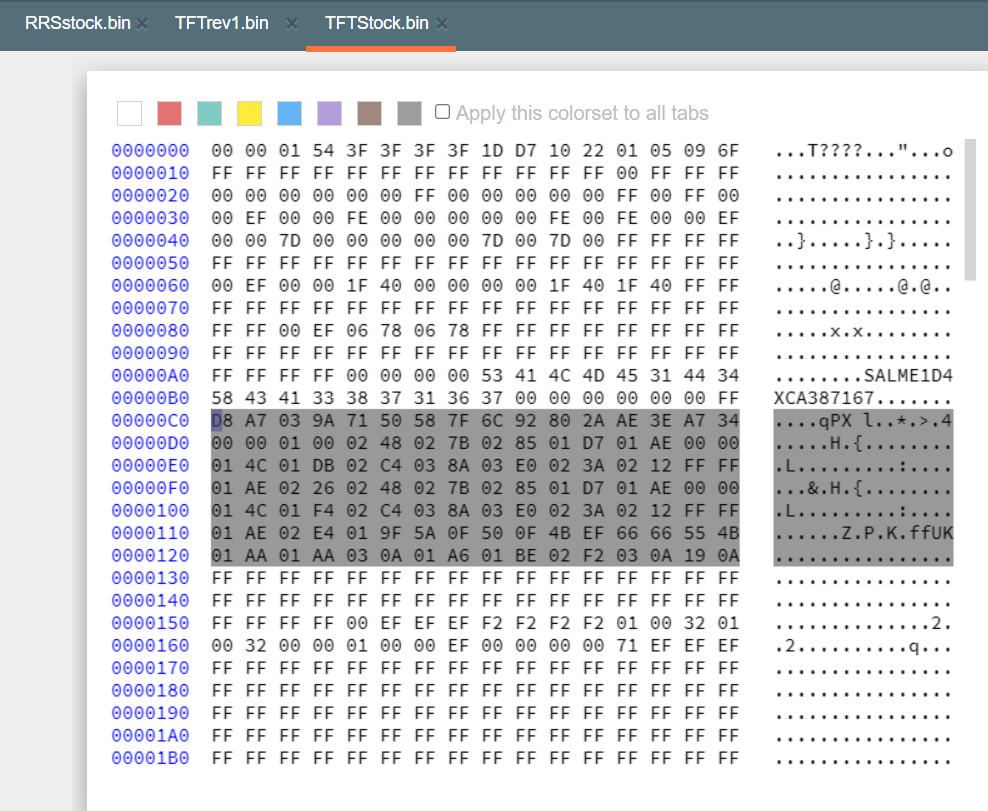
Task: Click offset address 00001B0
Action: [x=150, y=758]
